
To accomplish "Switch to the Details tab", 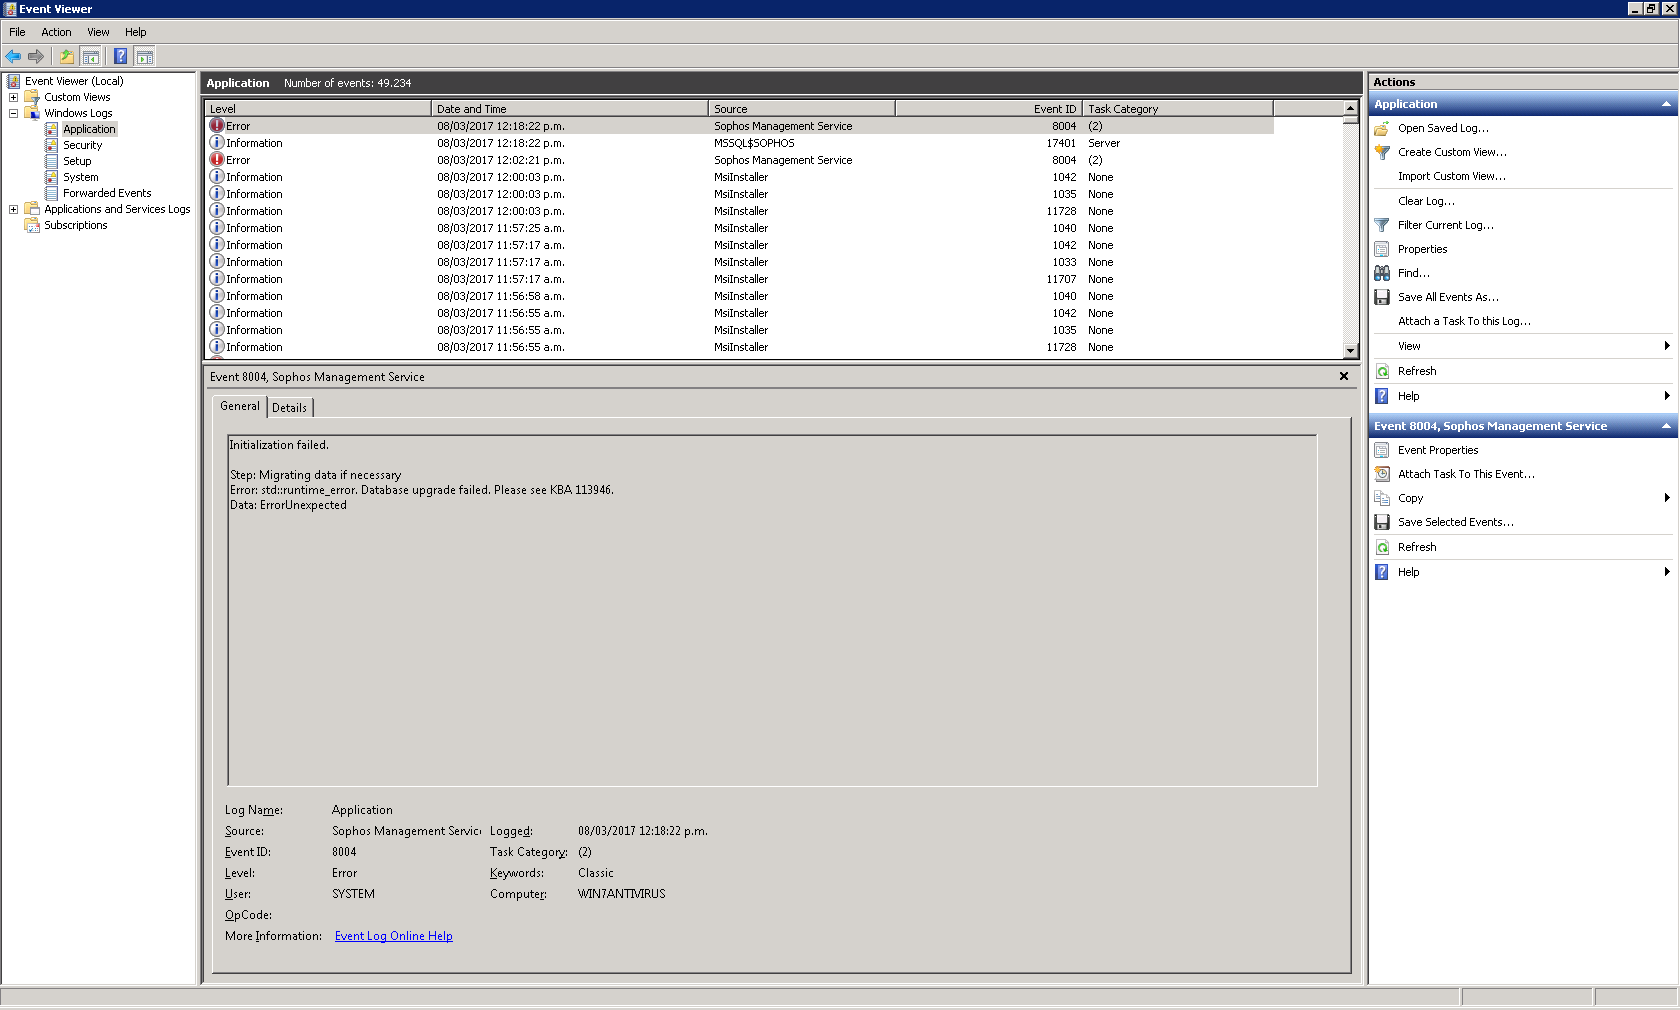I will 290,408.
